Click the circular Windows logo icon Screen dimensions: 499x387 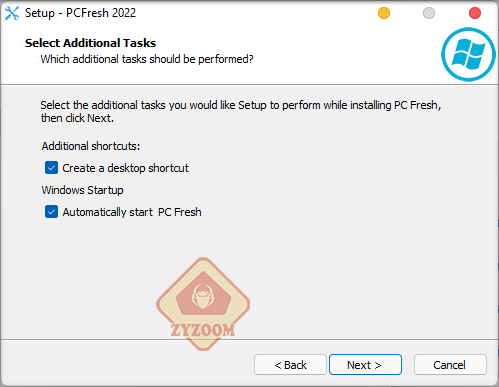point(468,54)
